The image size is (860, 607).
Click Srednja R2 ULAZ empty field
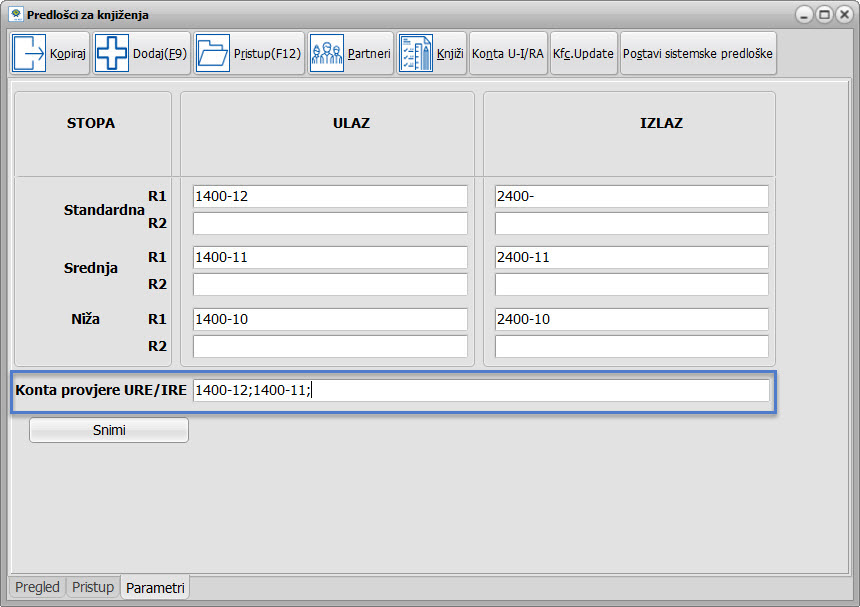tap(330, 284)
